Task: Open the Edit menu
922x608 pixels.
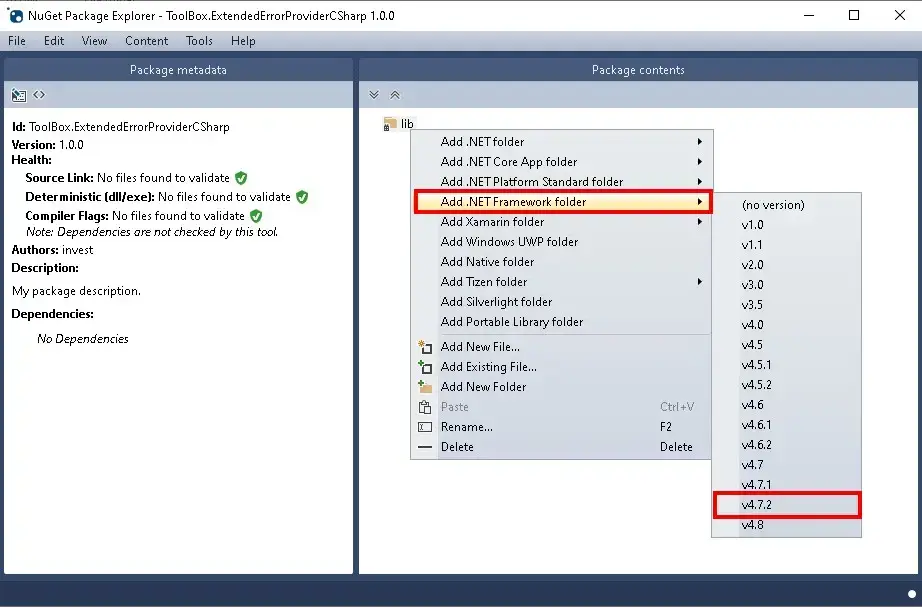Action: click(54, 41)
